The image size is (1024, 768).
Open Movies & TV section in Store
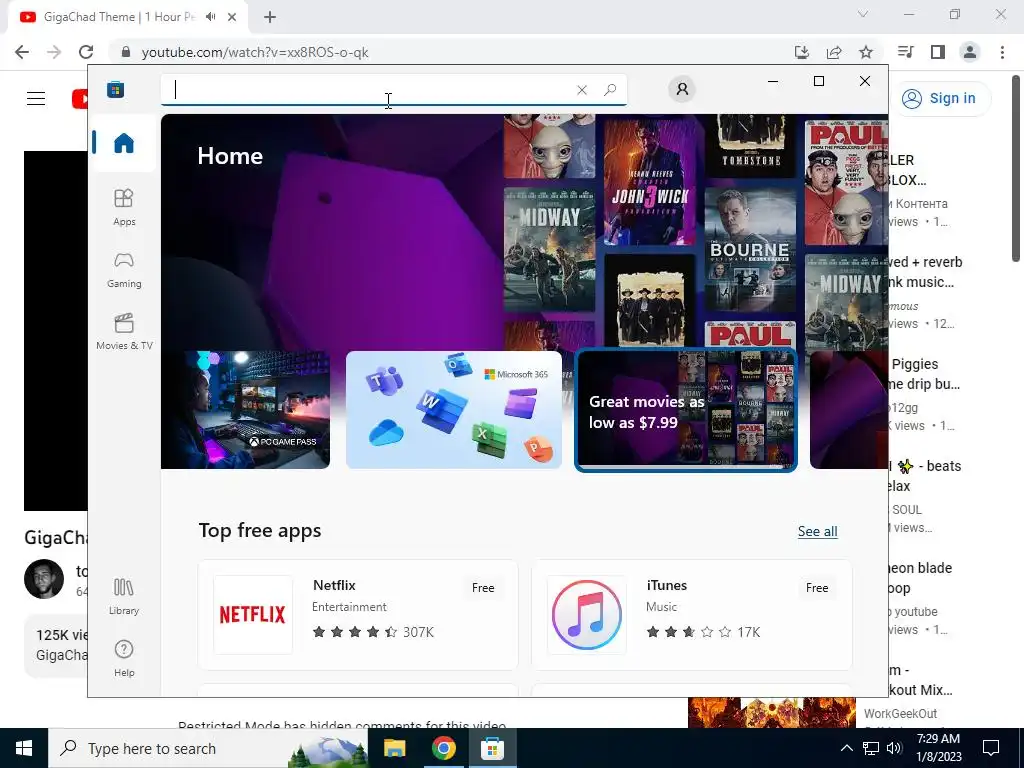124,332
